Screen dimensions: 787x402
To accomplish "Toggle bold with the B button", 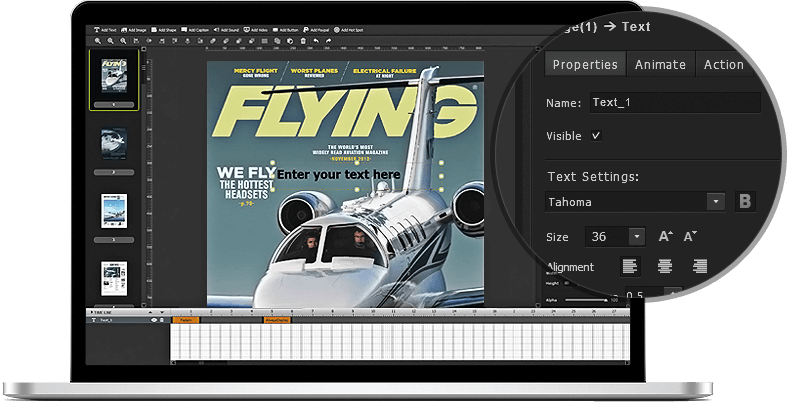I will click(x=745, y=202).
